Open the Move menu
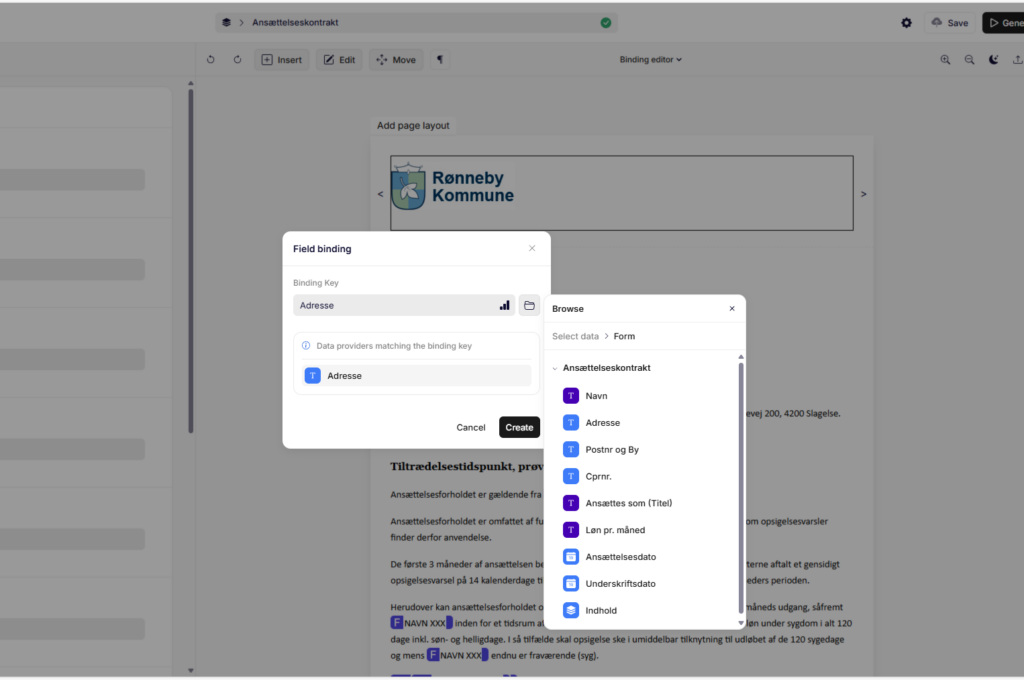The image size is (1024, 680). click(396, 60)
